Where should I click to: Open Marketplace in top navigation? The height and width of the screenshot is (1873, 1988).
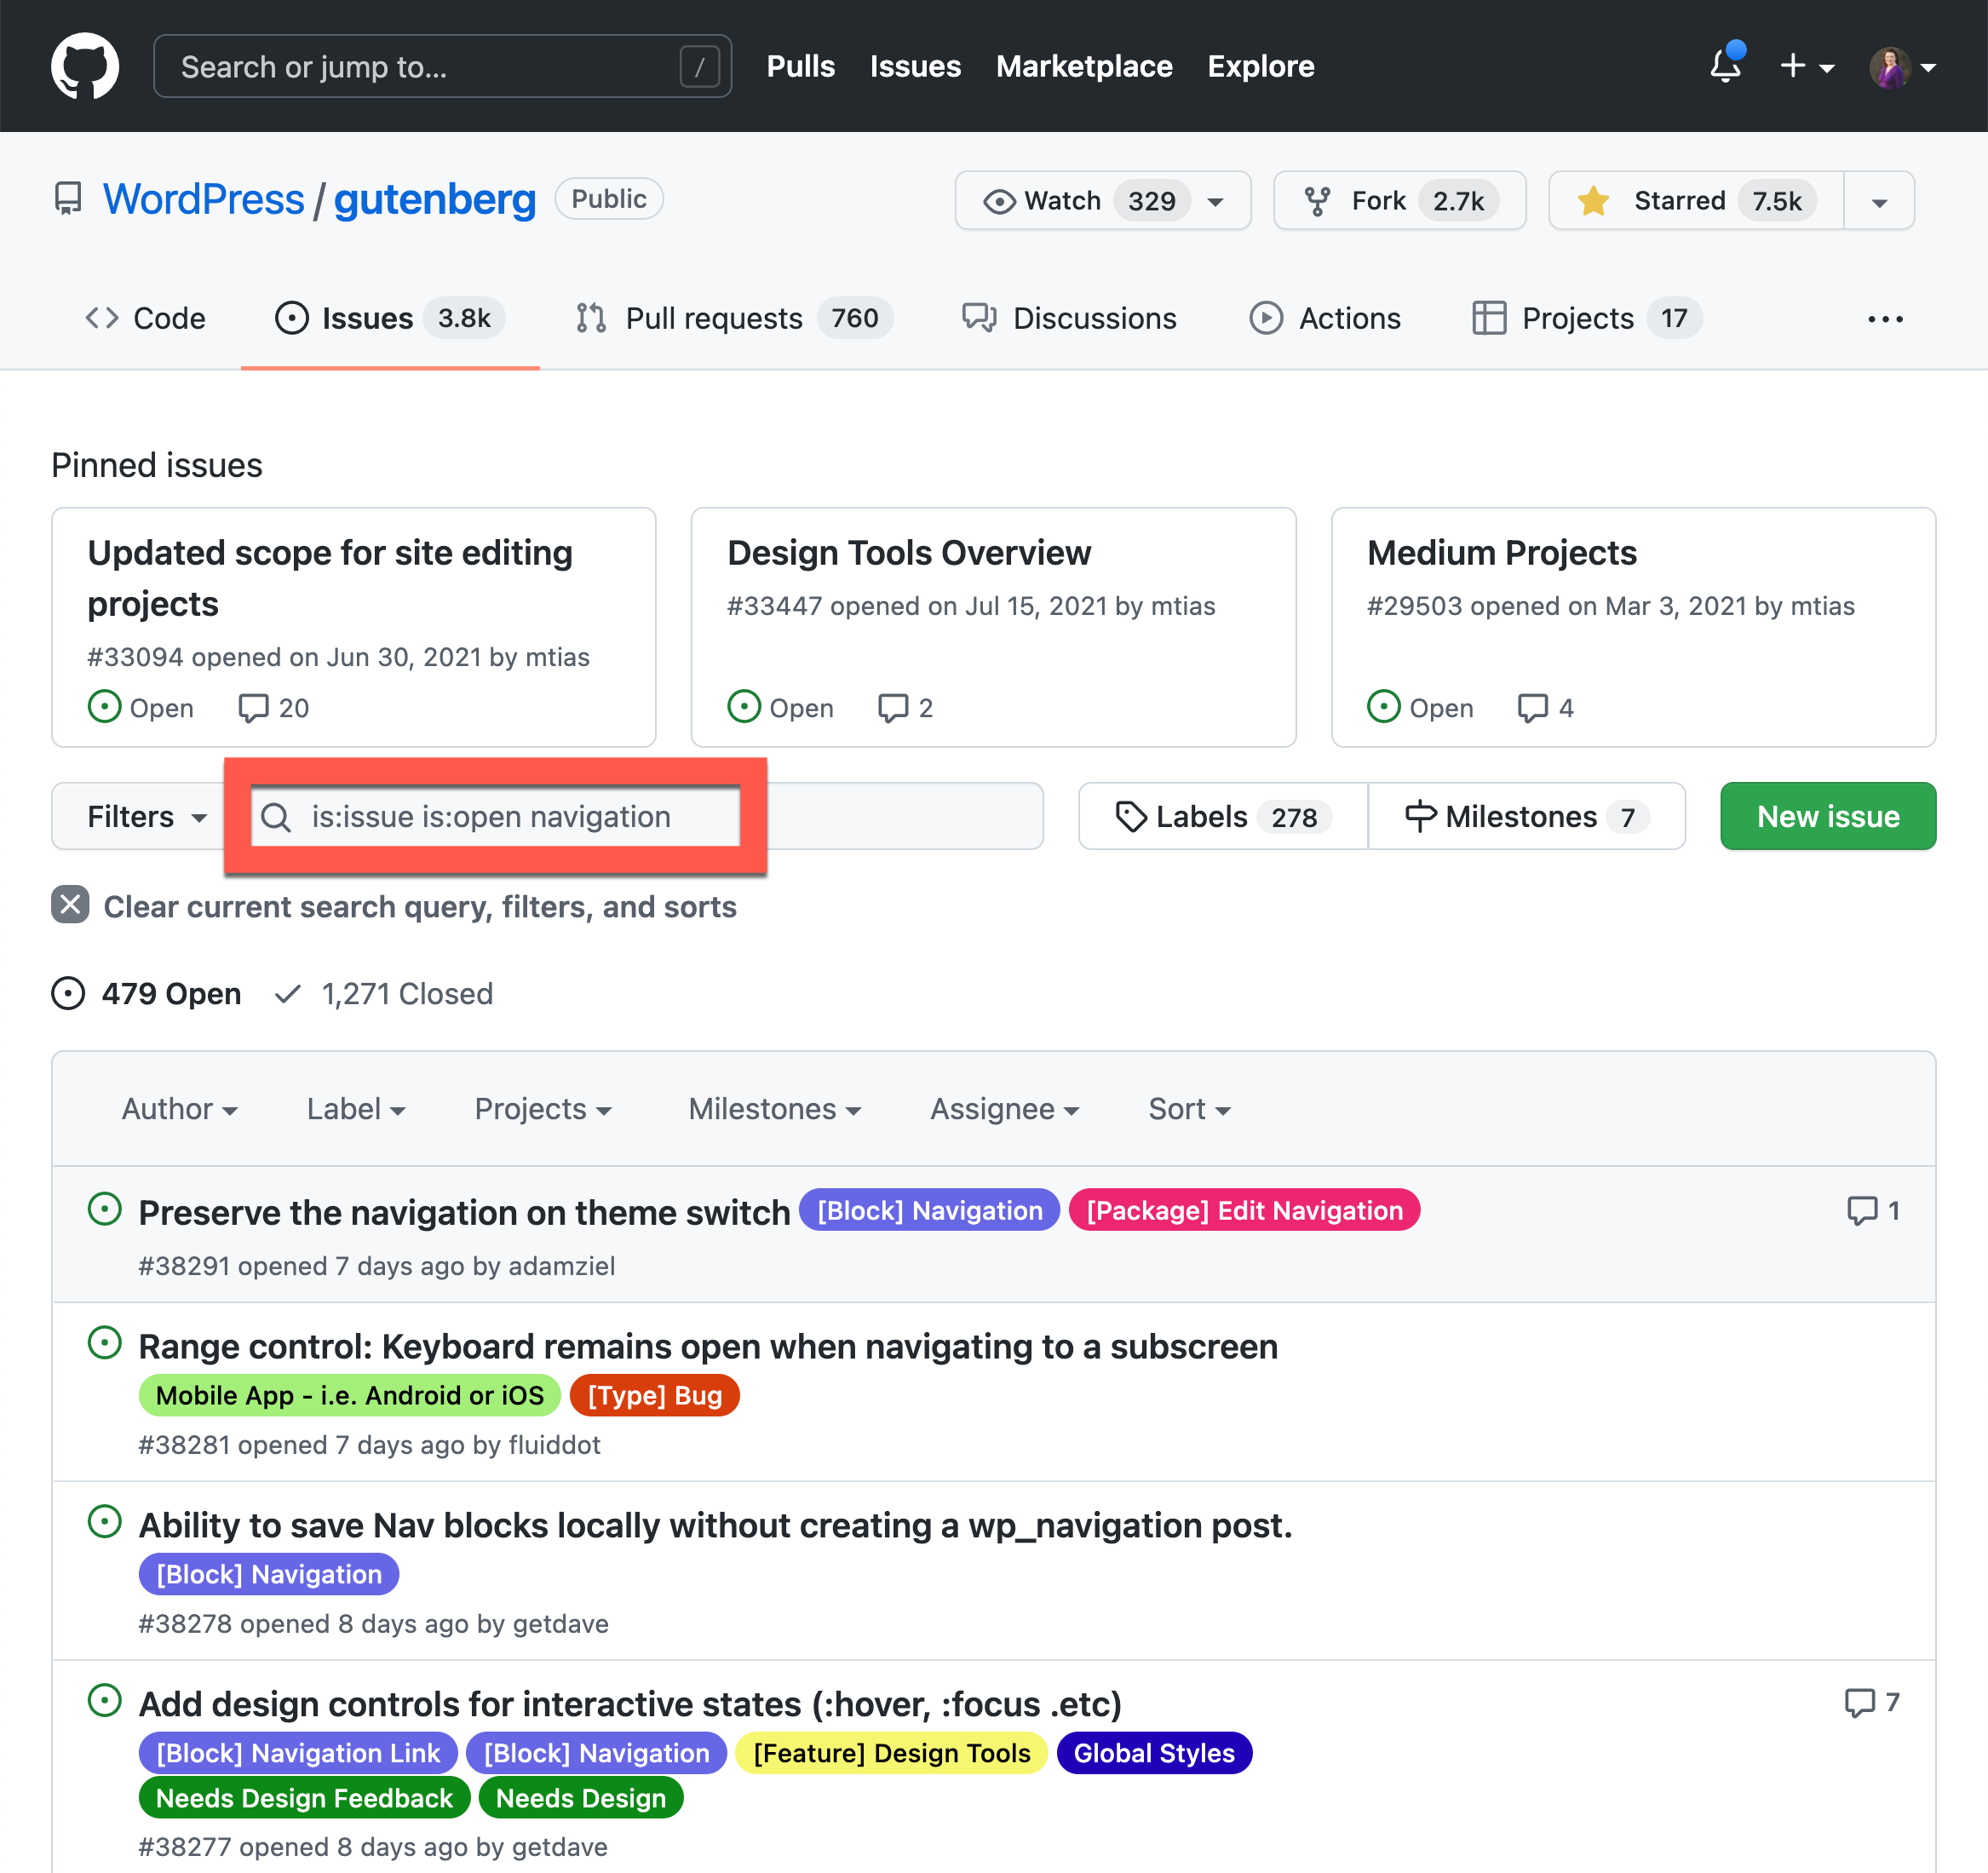pyautogui.click(x=1084, y=66)
